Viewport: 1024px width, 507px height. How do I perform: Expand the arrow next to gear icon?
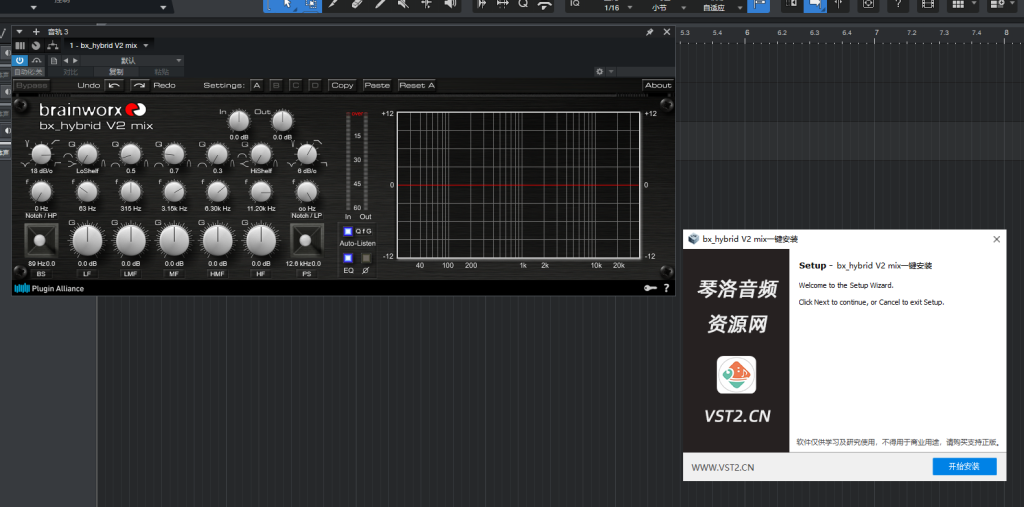tap(611, 71)
